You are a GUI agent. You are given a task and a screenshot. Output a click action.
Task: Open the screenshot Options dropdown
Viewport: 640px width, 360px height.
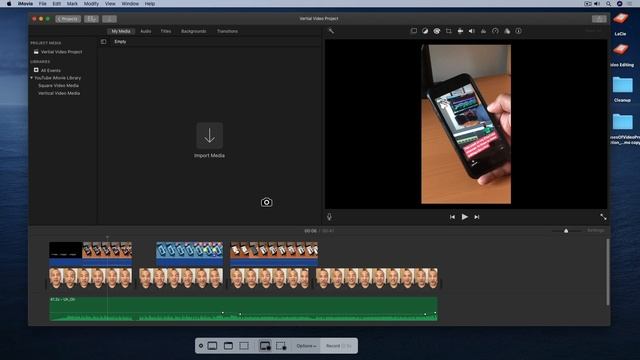point(306,346)
